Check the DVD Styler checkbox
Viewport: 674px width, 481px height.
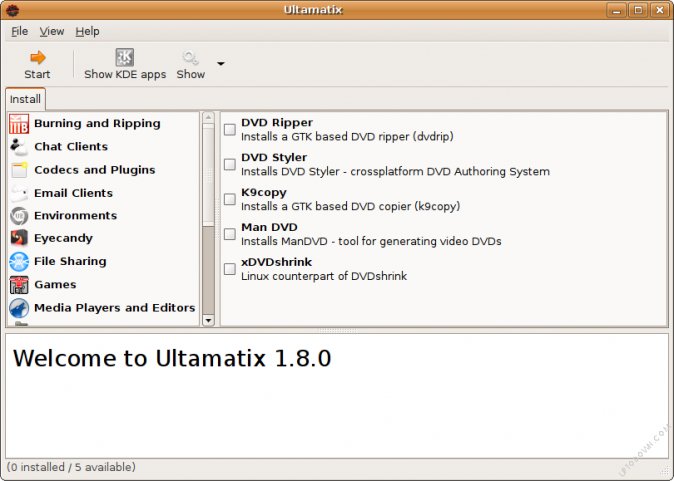230,165
